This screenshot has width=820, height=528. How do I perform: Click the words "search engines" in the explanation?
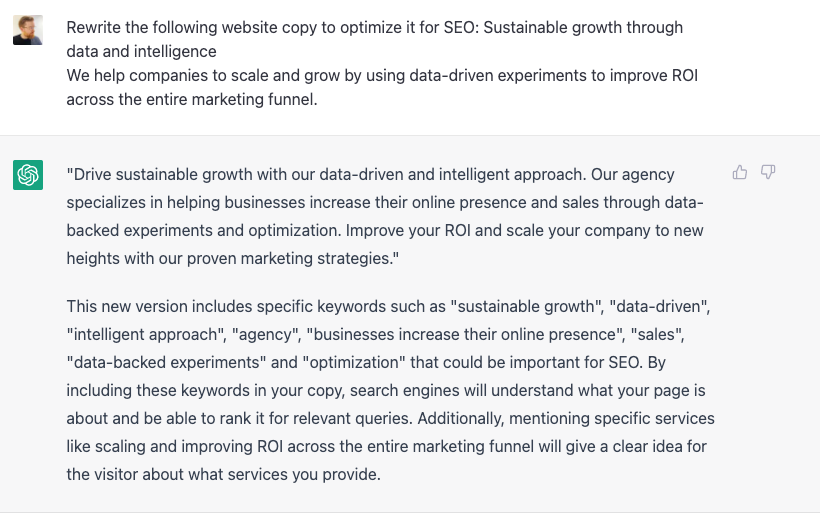pyautogui.click(x=403, y=390)
